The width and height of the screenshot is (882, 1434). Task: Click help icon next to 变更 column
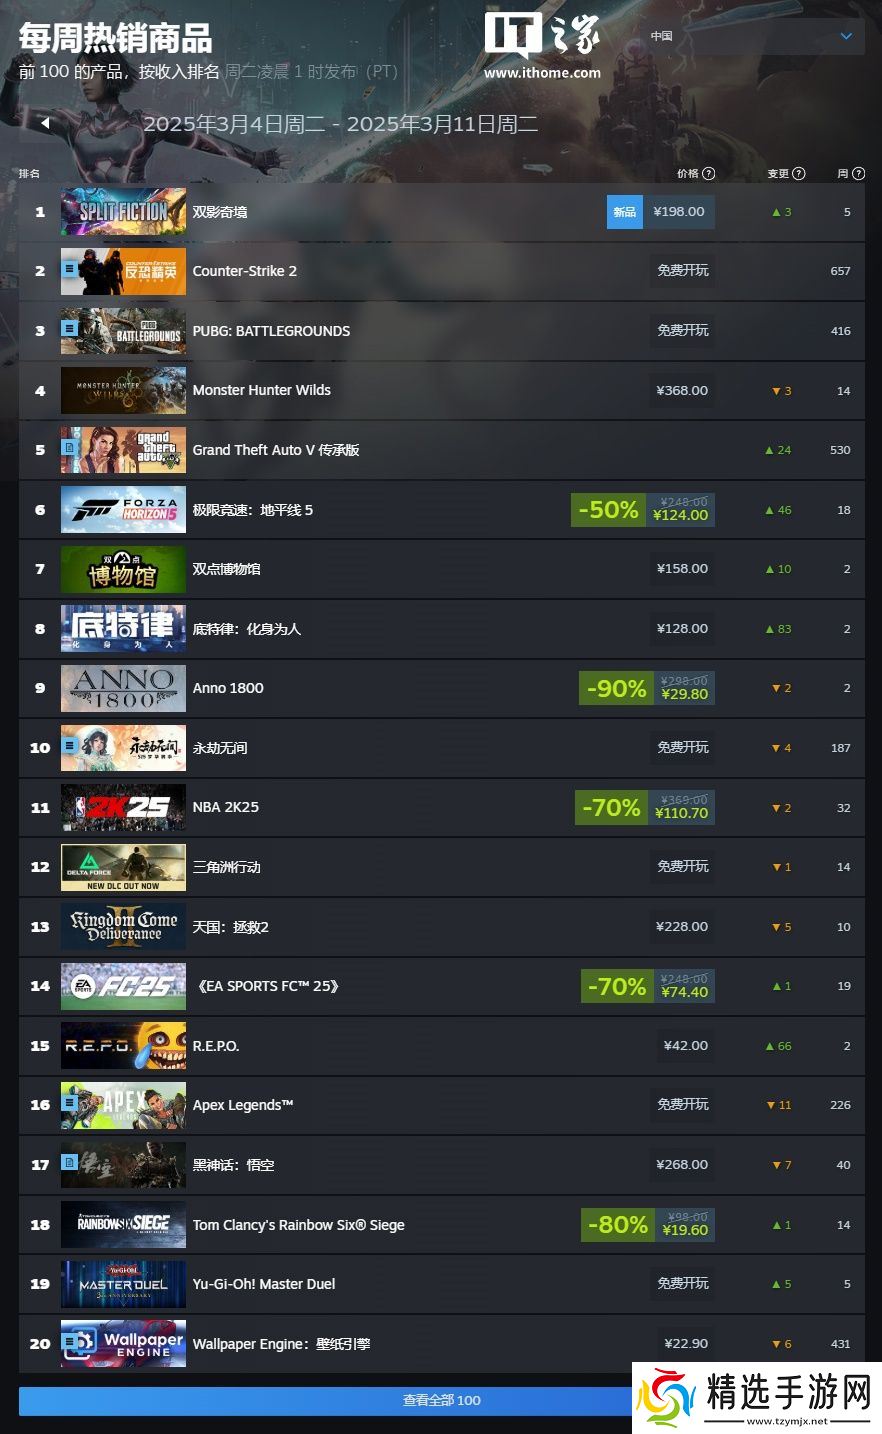point(799,173)
